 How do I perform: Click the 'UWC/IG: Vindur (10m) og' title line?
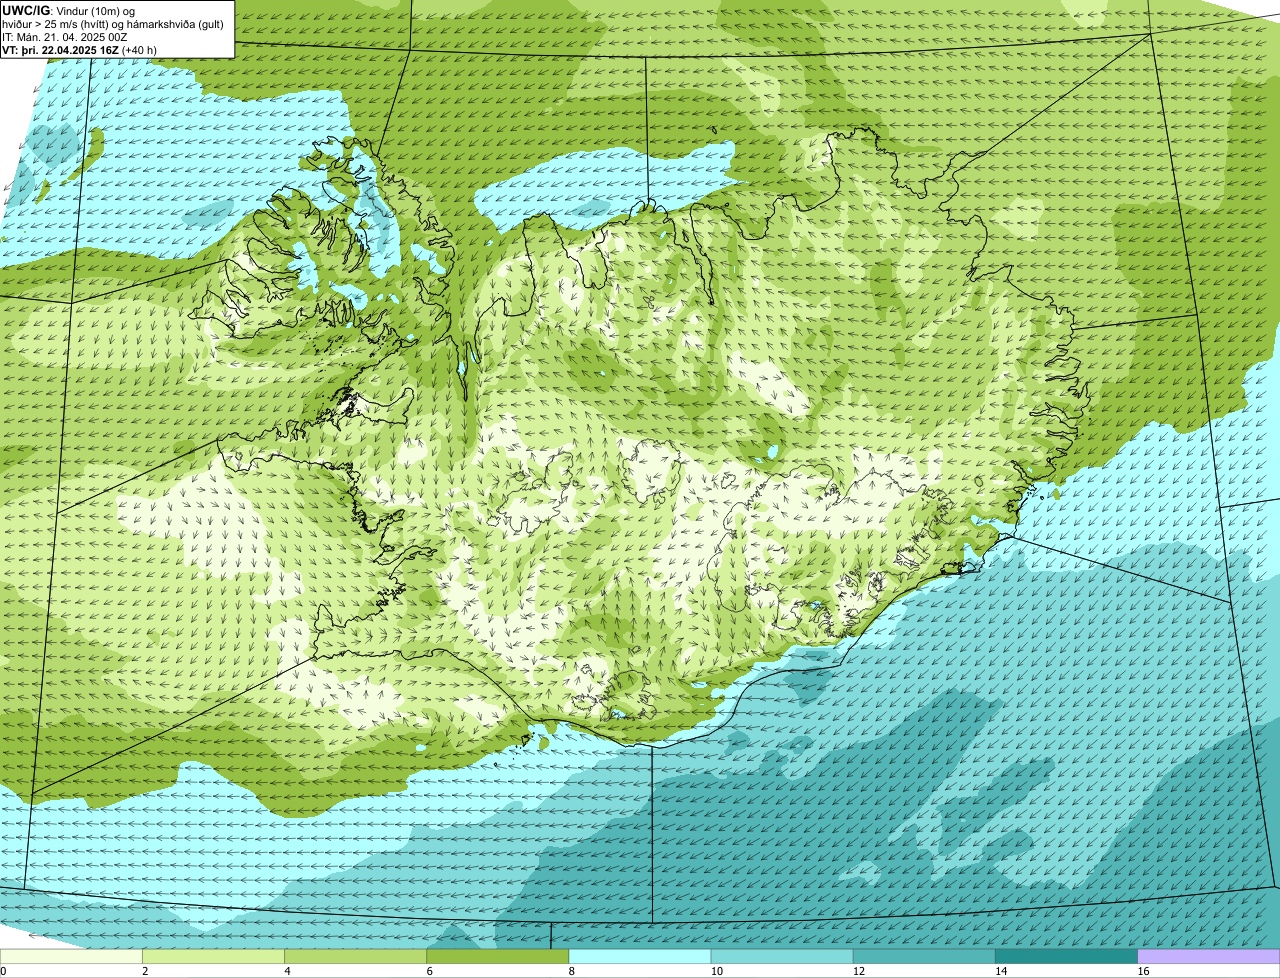68,11
